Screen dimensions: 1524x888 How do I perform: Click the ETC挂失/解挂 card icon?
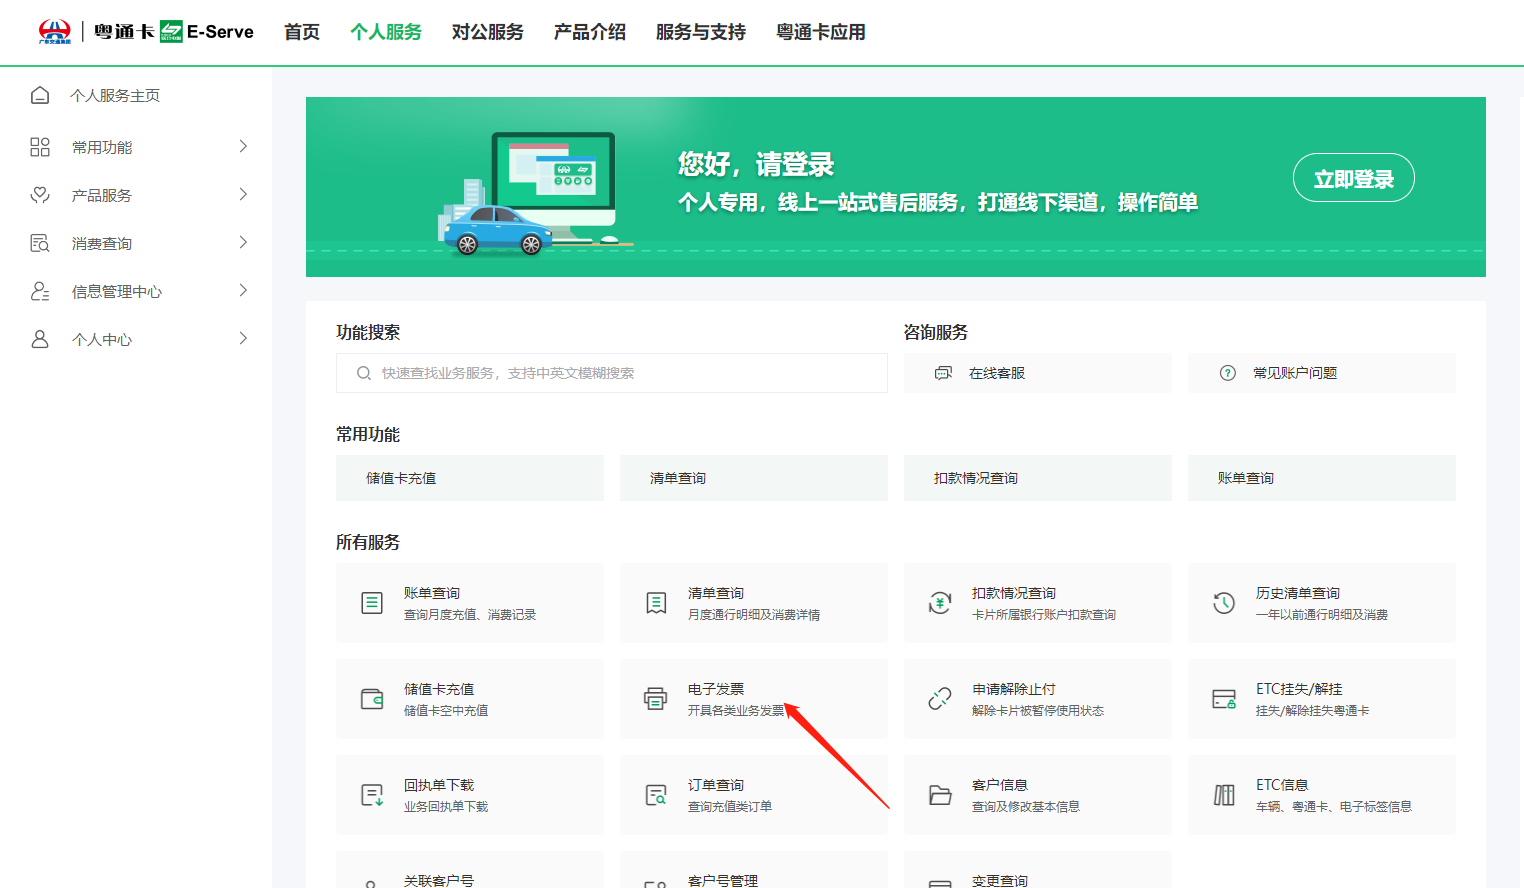pyautogui.click(x=1223, y=697)
